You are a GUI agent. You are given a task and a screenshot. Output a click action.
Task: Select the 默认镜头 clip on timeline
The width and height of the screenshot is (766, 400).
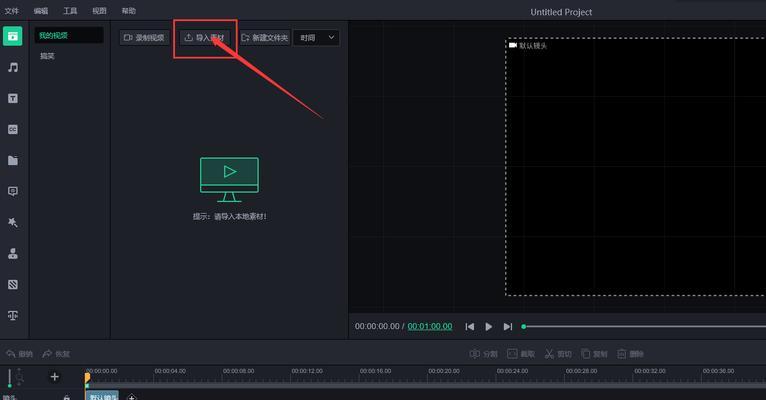tap(103, 396)
